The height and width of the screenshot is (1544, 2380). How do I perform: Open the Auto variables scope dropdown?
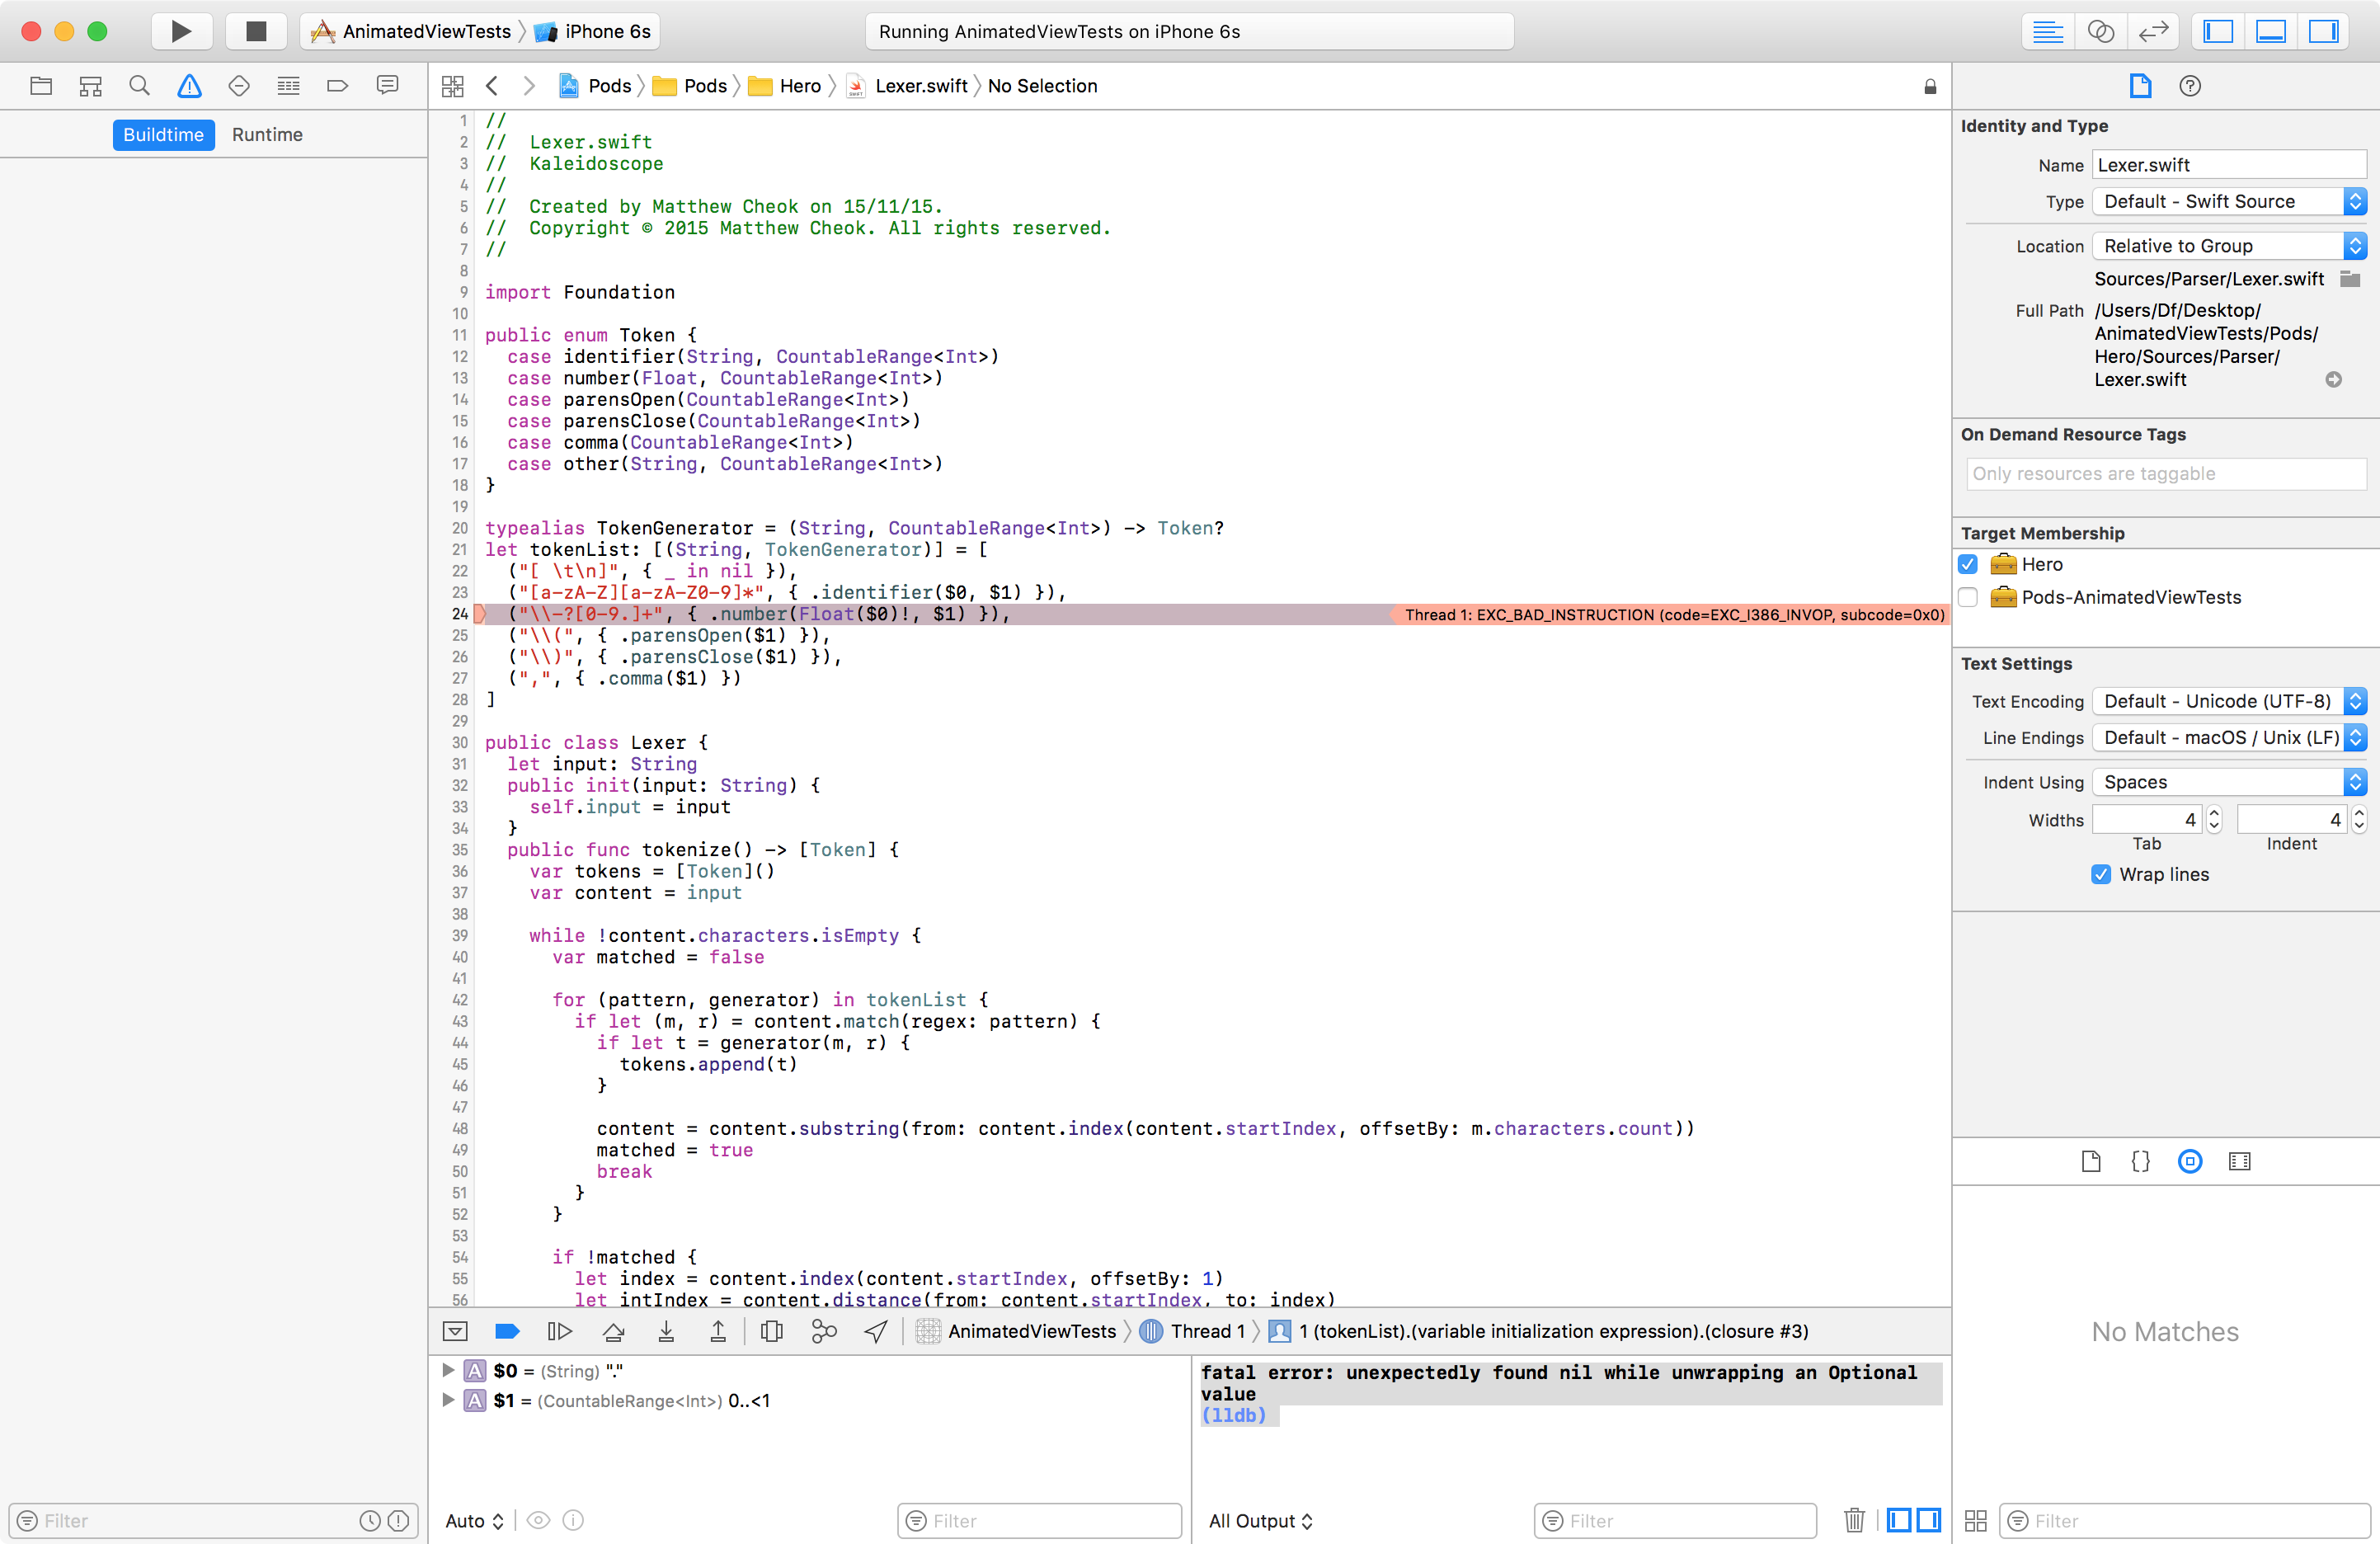(474, 1520)
